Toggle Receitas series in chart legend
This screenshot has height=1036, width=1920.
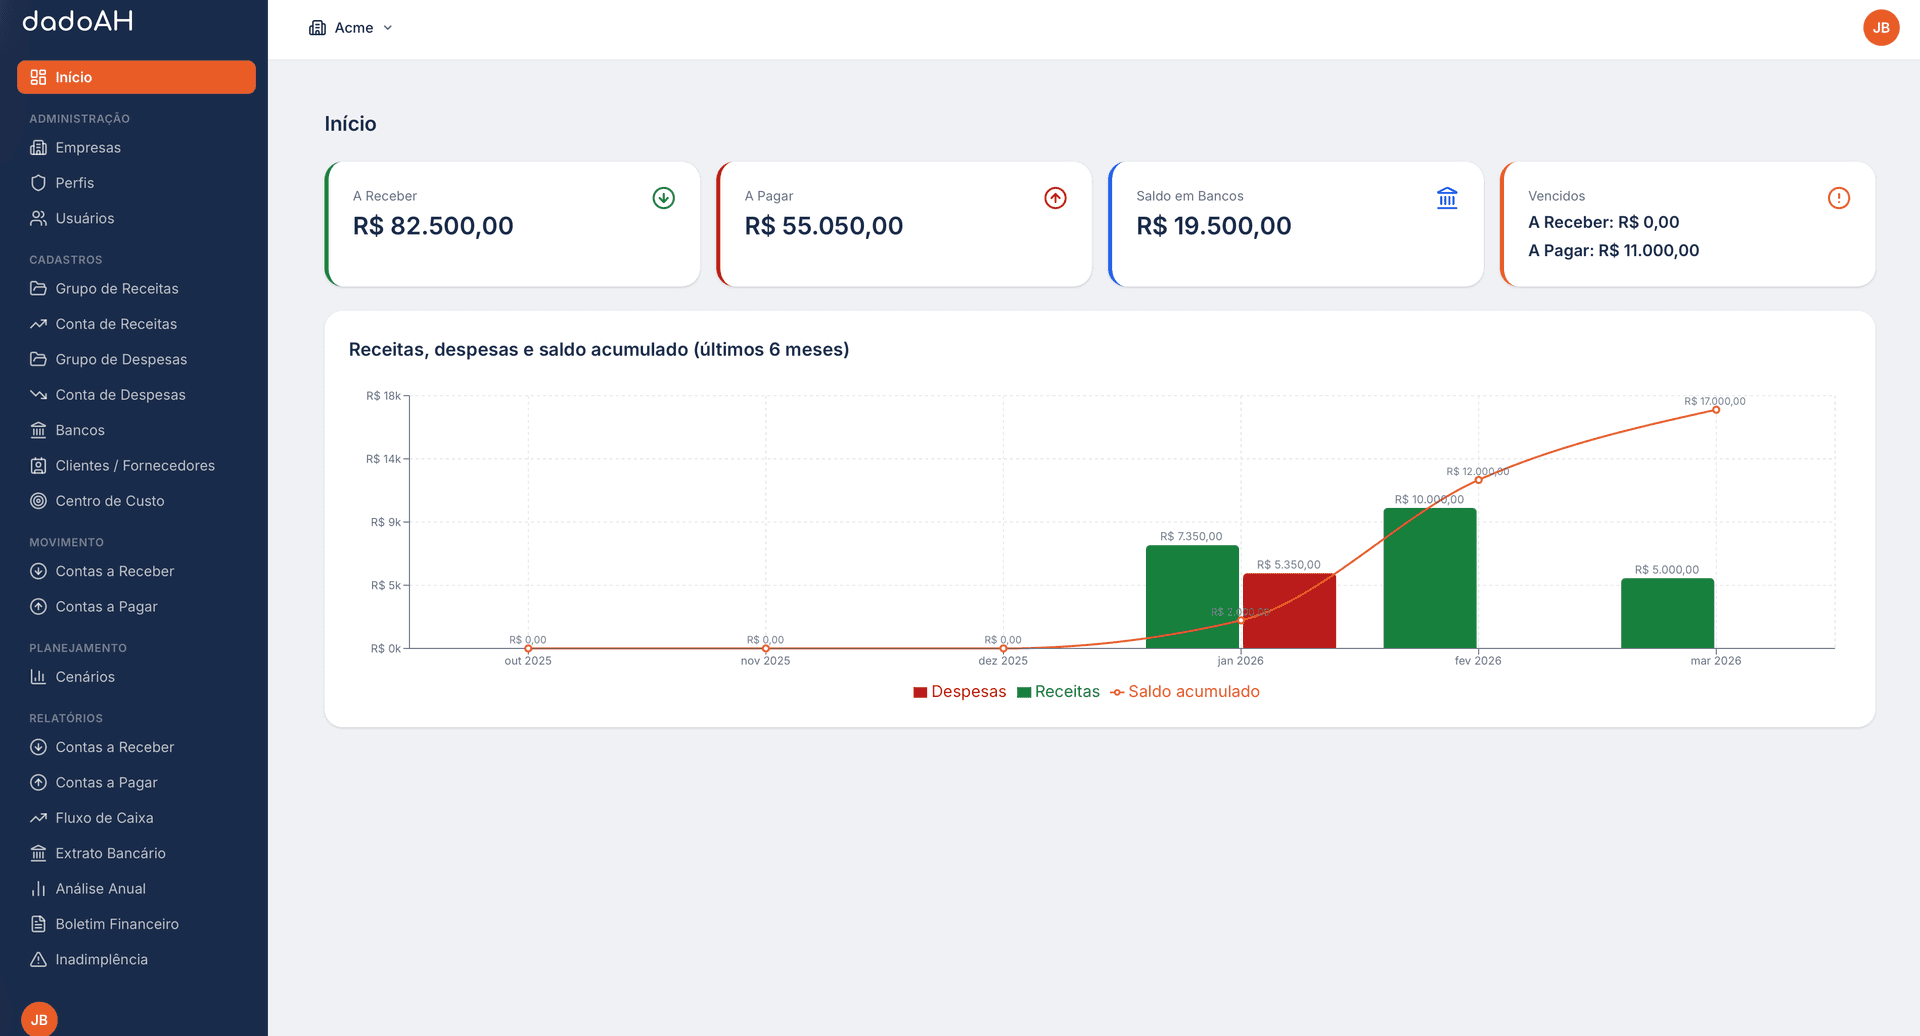[x=1058, y=692]
